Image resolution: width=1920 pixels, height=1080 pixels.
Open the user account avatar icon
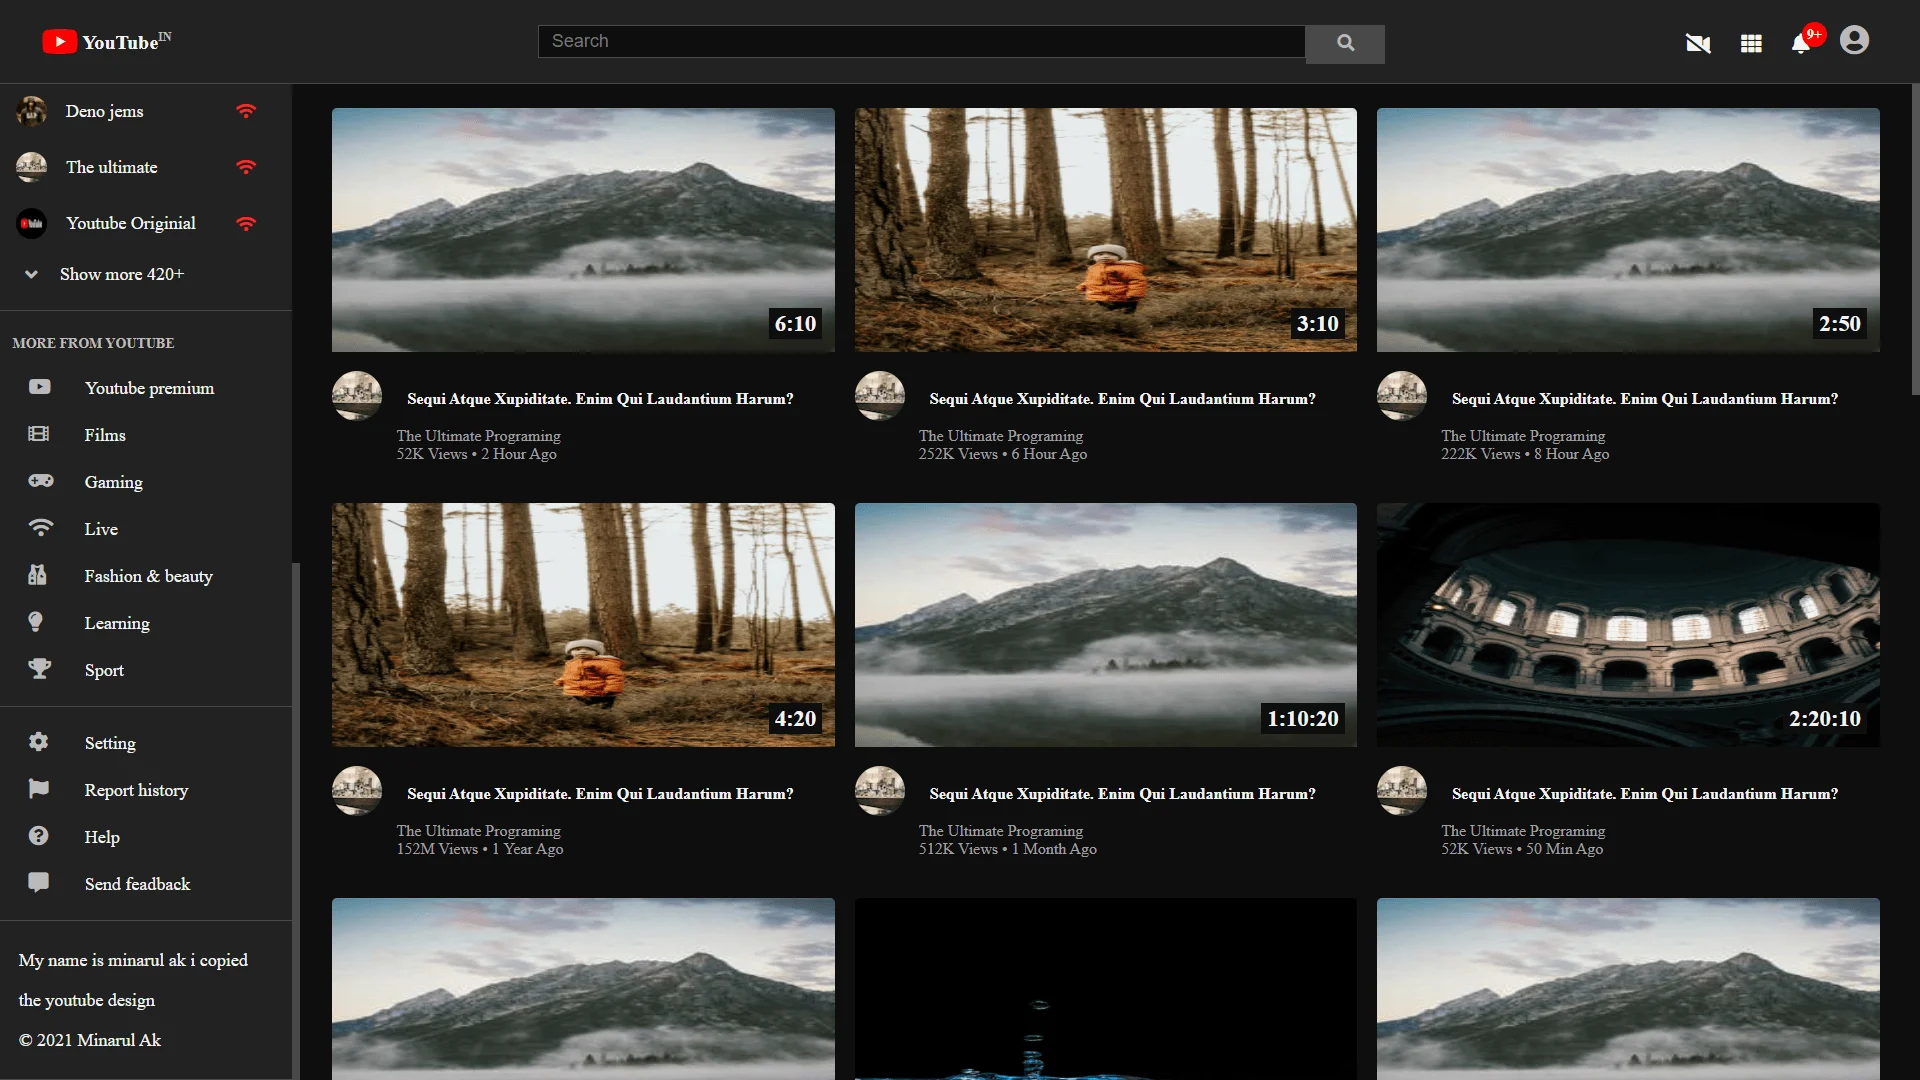click(x=1854, y=40)
